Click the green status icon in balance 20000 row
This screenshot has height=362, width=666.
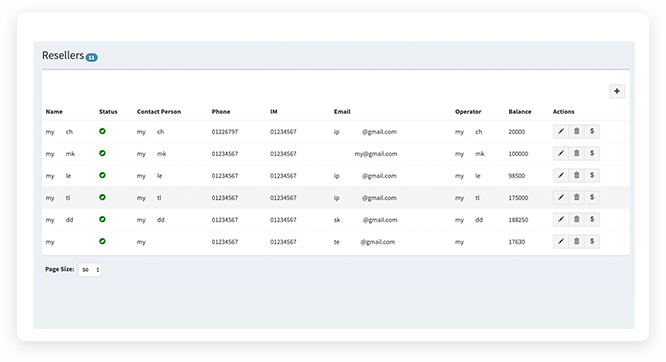[x=102, y=131]
